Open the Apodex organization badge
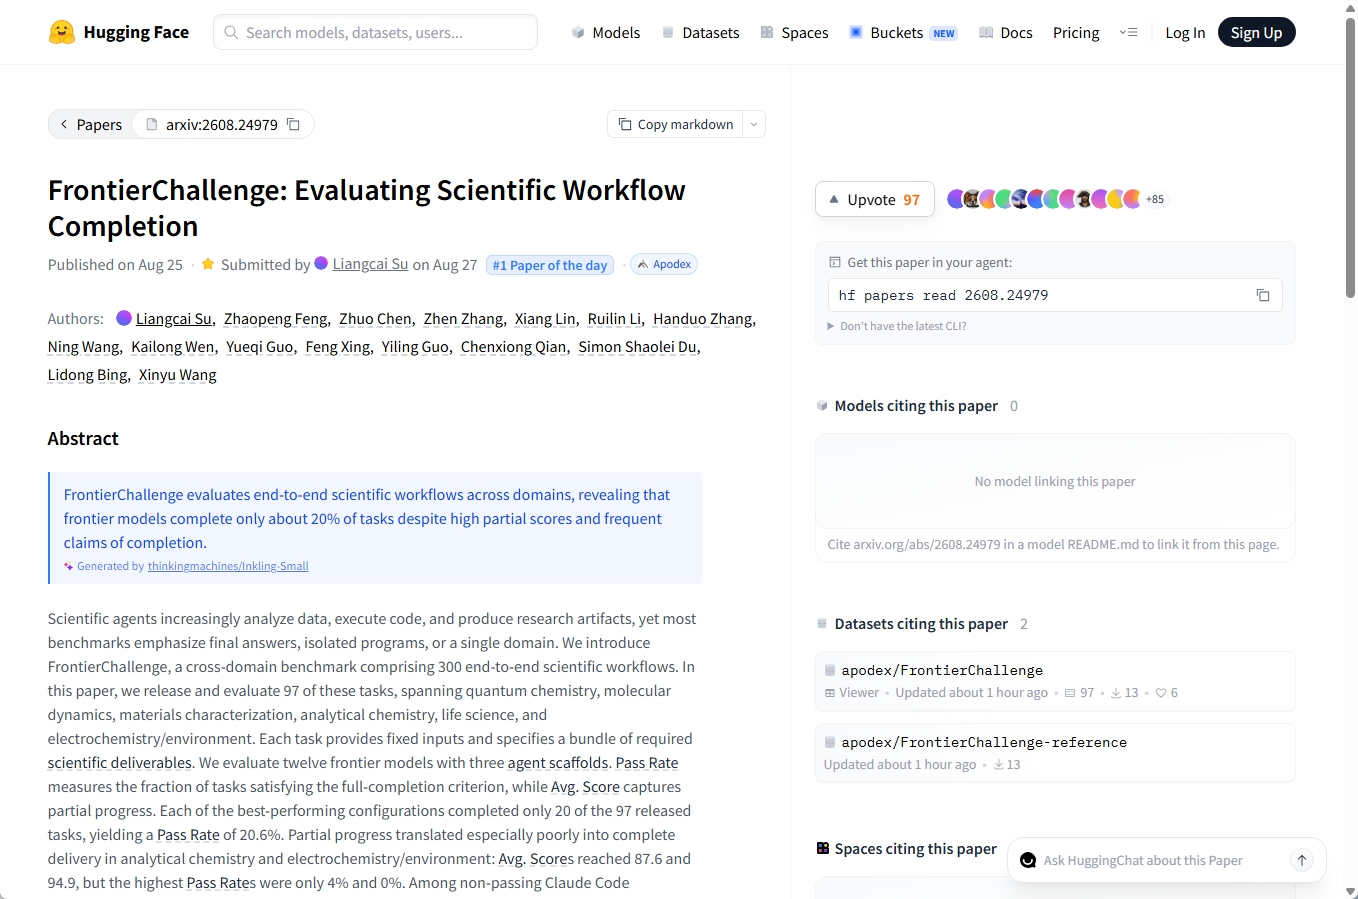 click(664, 264)
